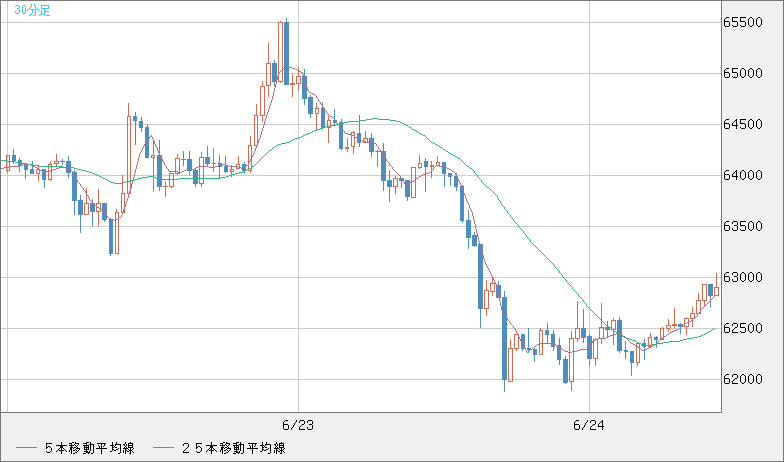This screenshot has width=784, height=462.
Task: Click the 65500 price axis label
Action: click(743, 22)
